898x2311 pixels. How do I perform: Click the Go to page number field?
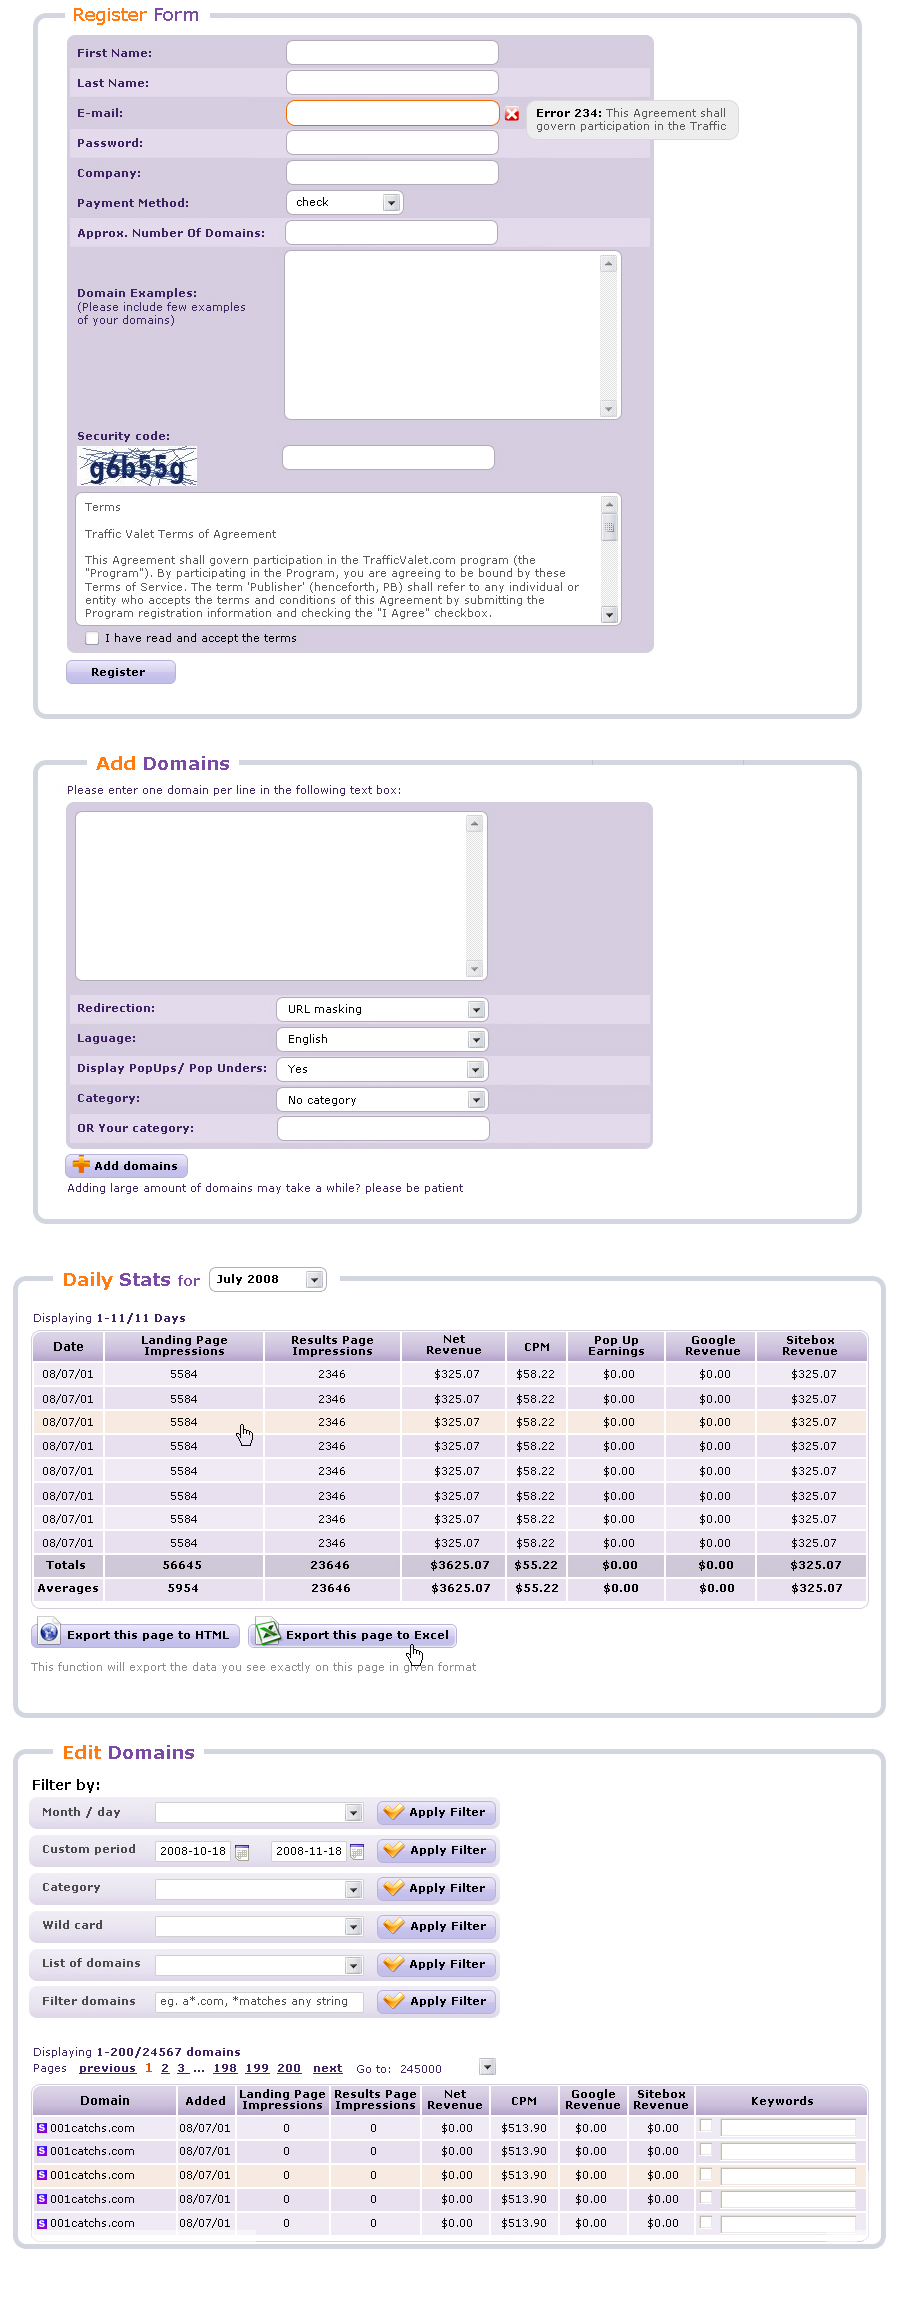coord(436,2069)
